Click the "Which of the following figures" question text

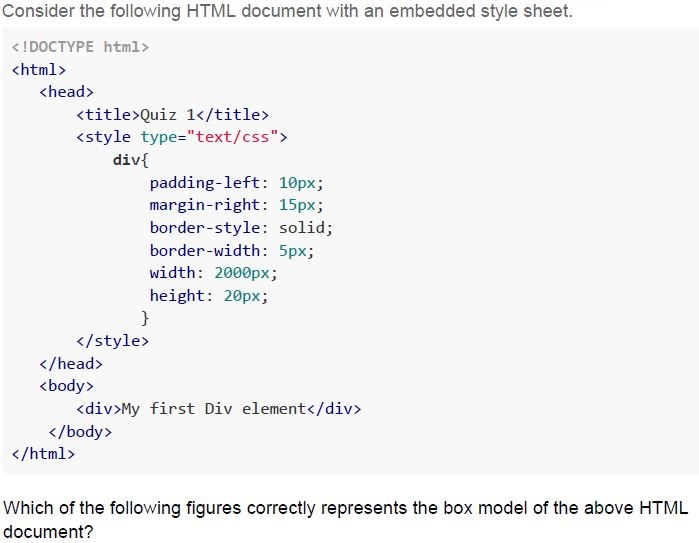point(345,520)
